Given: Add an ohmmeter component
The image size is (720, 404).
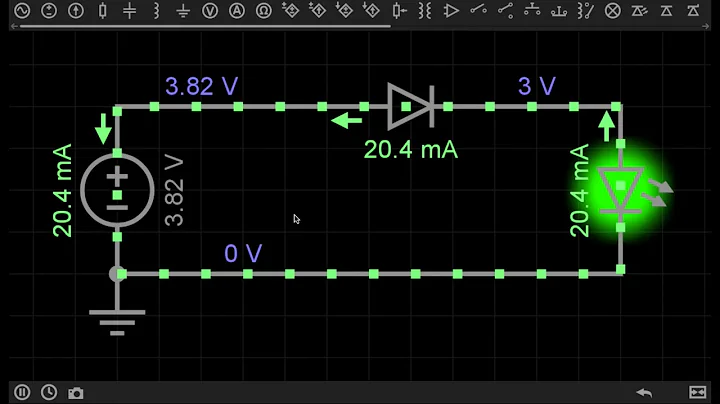Looking at the screenshot, I should pyautogui.click(x=264, y=11).
